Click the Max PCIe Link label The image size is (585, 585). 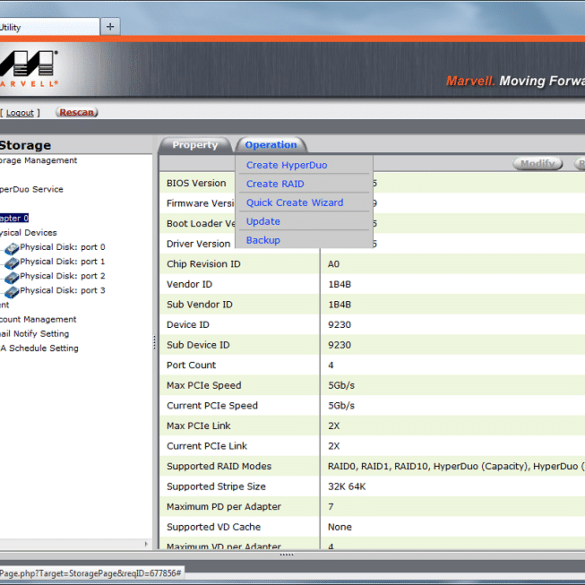pos(198,426)
